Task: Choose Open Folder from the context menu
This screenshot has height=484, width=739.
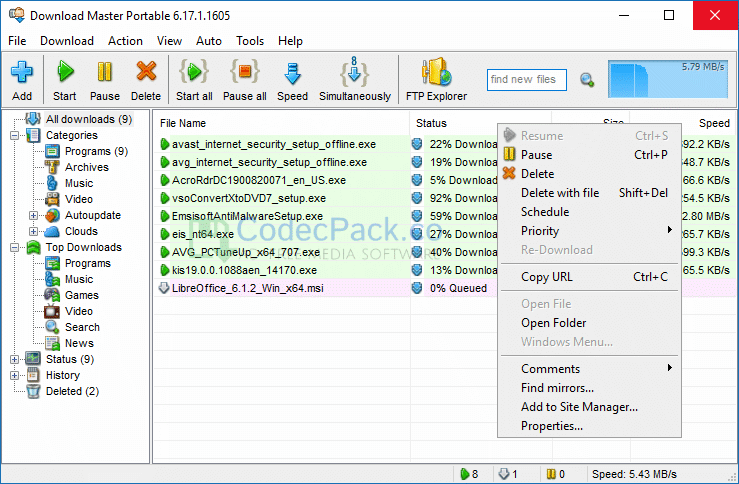Action: (589, 323)
